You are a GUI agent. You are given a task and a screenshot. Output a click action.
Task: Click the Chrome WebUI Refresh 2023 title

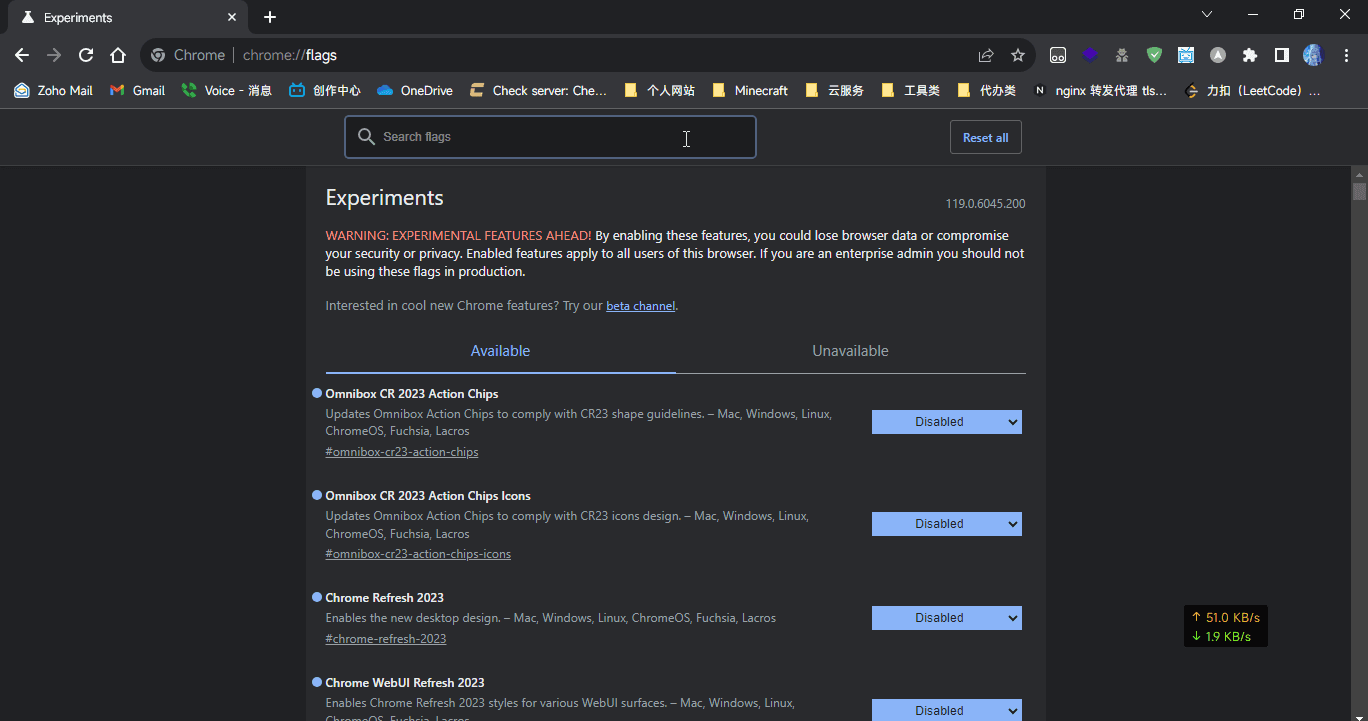(x=405, y=683)
